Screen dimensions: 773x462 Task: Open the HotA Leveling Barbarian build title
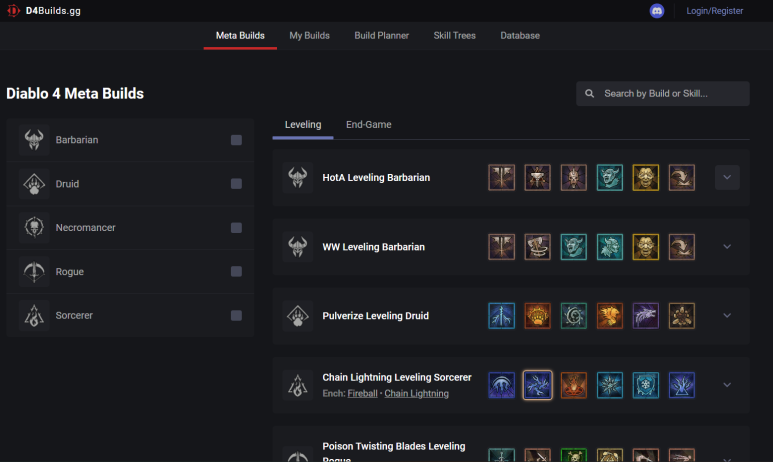tap(376, 178)
